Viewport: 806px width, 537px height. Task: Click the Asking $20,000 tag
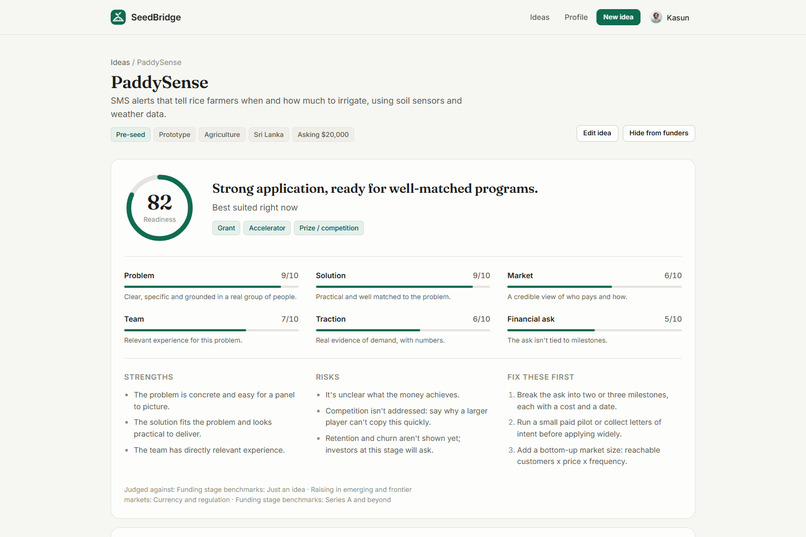coord(323,135)
